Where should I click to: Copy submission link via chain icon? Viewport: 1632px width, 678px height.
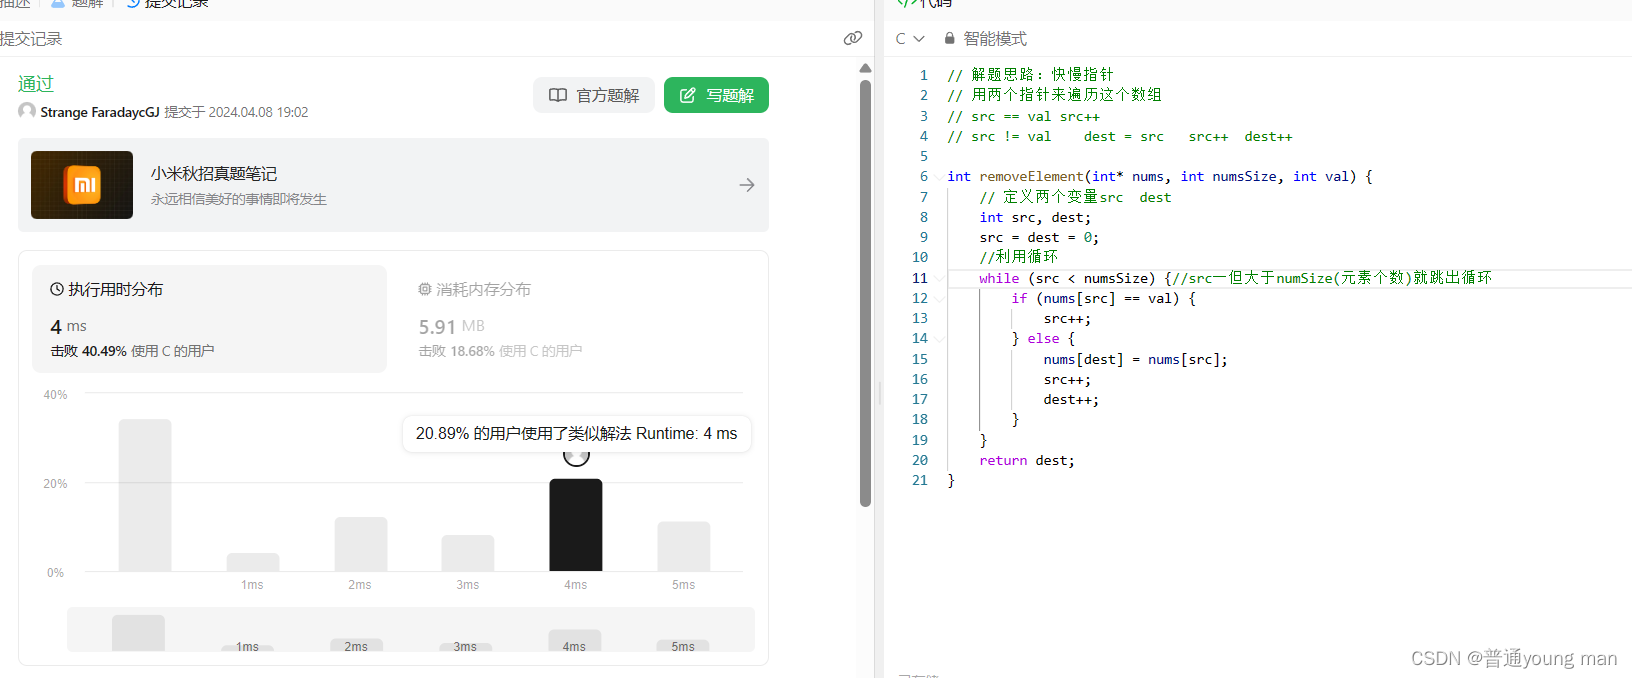tap(852, 38)
